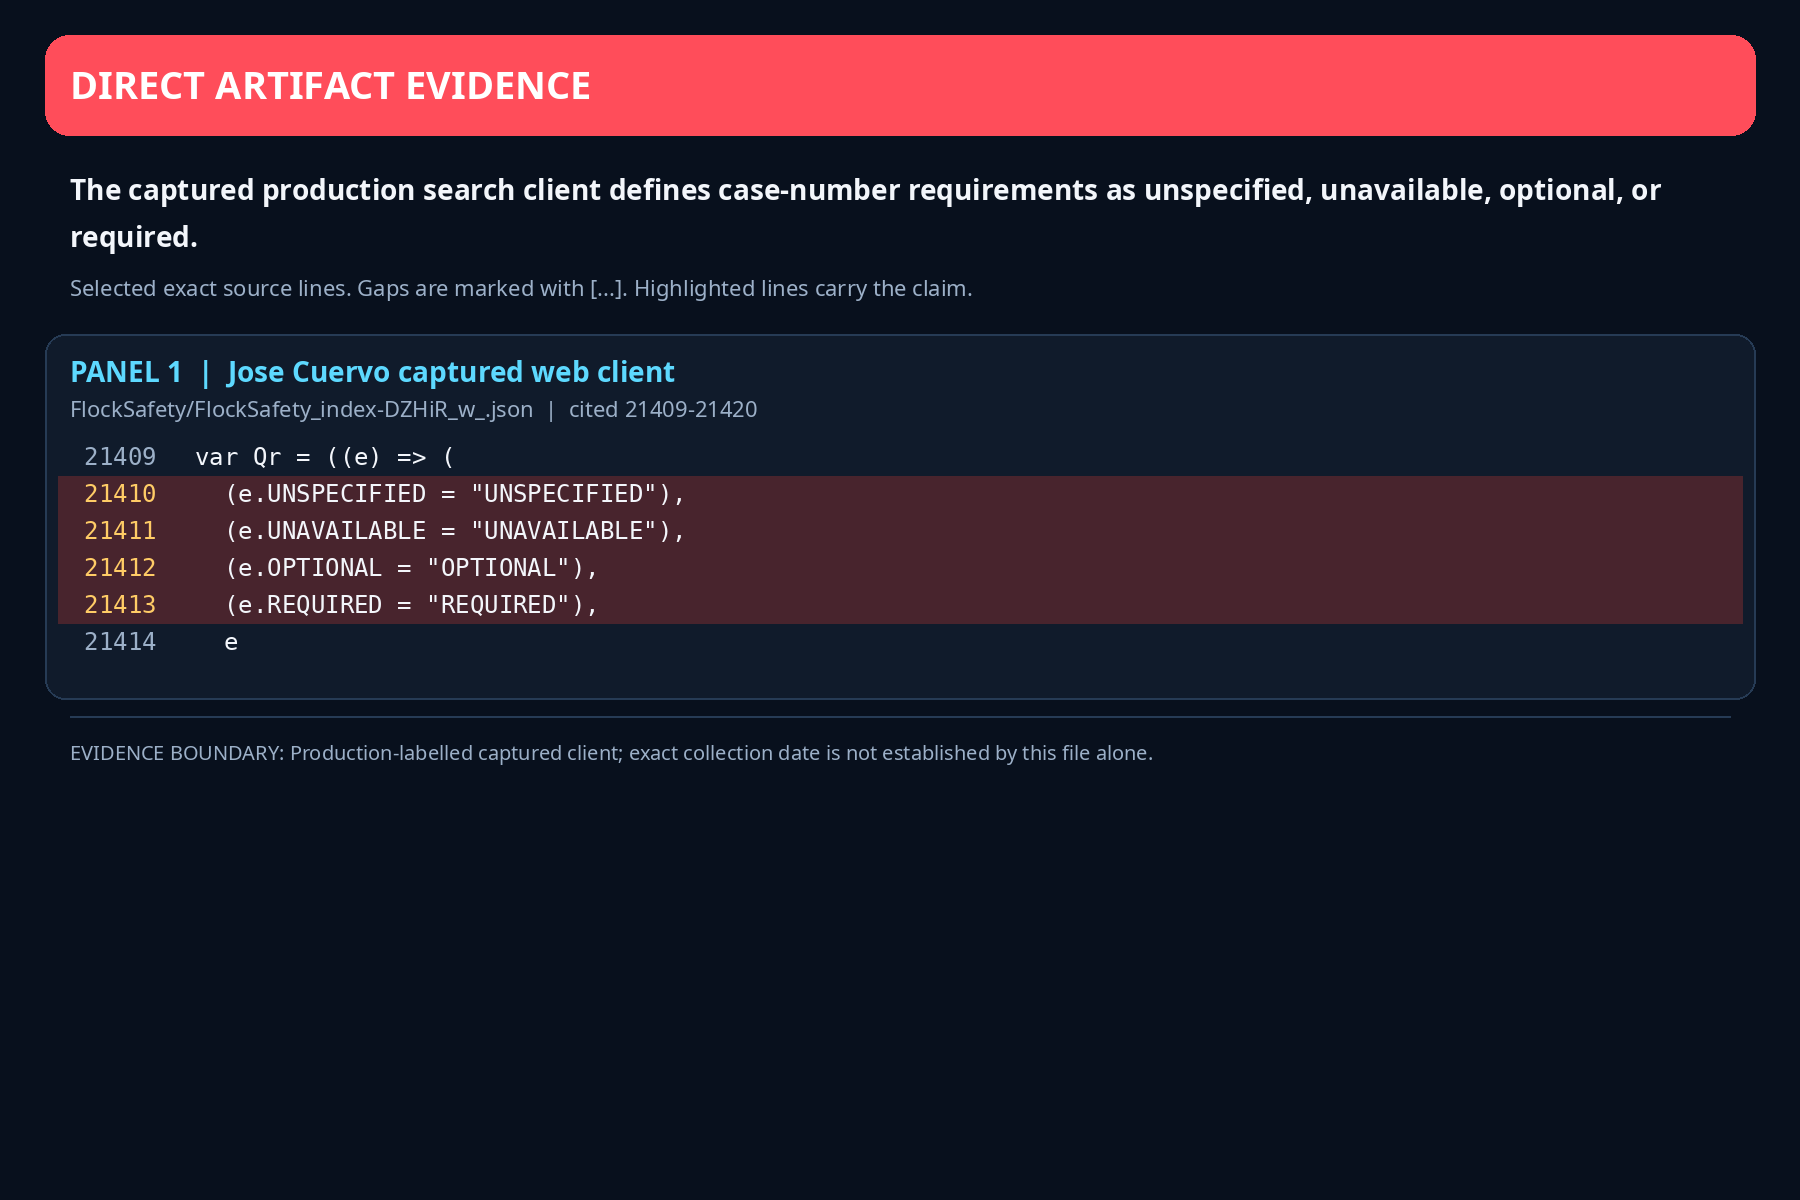Click line number 21410
This screenshot has width=1800, height=1200.
[x=120, y=494]
